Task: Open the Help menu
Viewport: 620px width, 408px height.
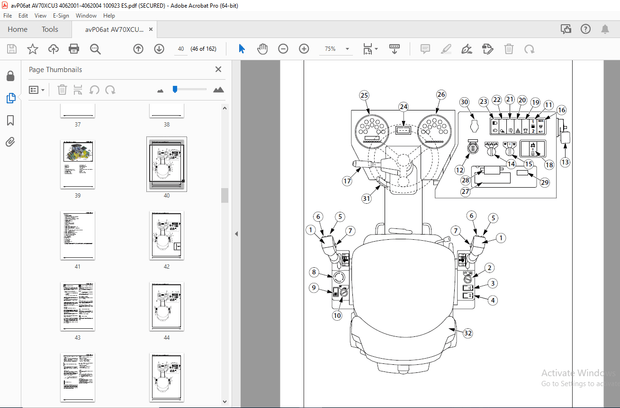Action: [109, 16]
